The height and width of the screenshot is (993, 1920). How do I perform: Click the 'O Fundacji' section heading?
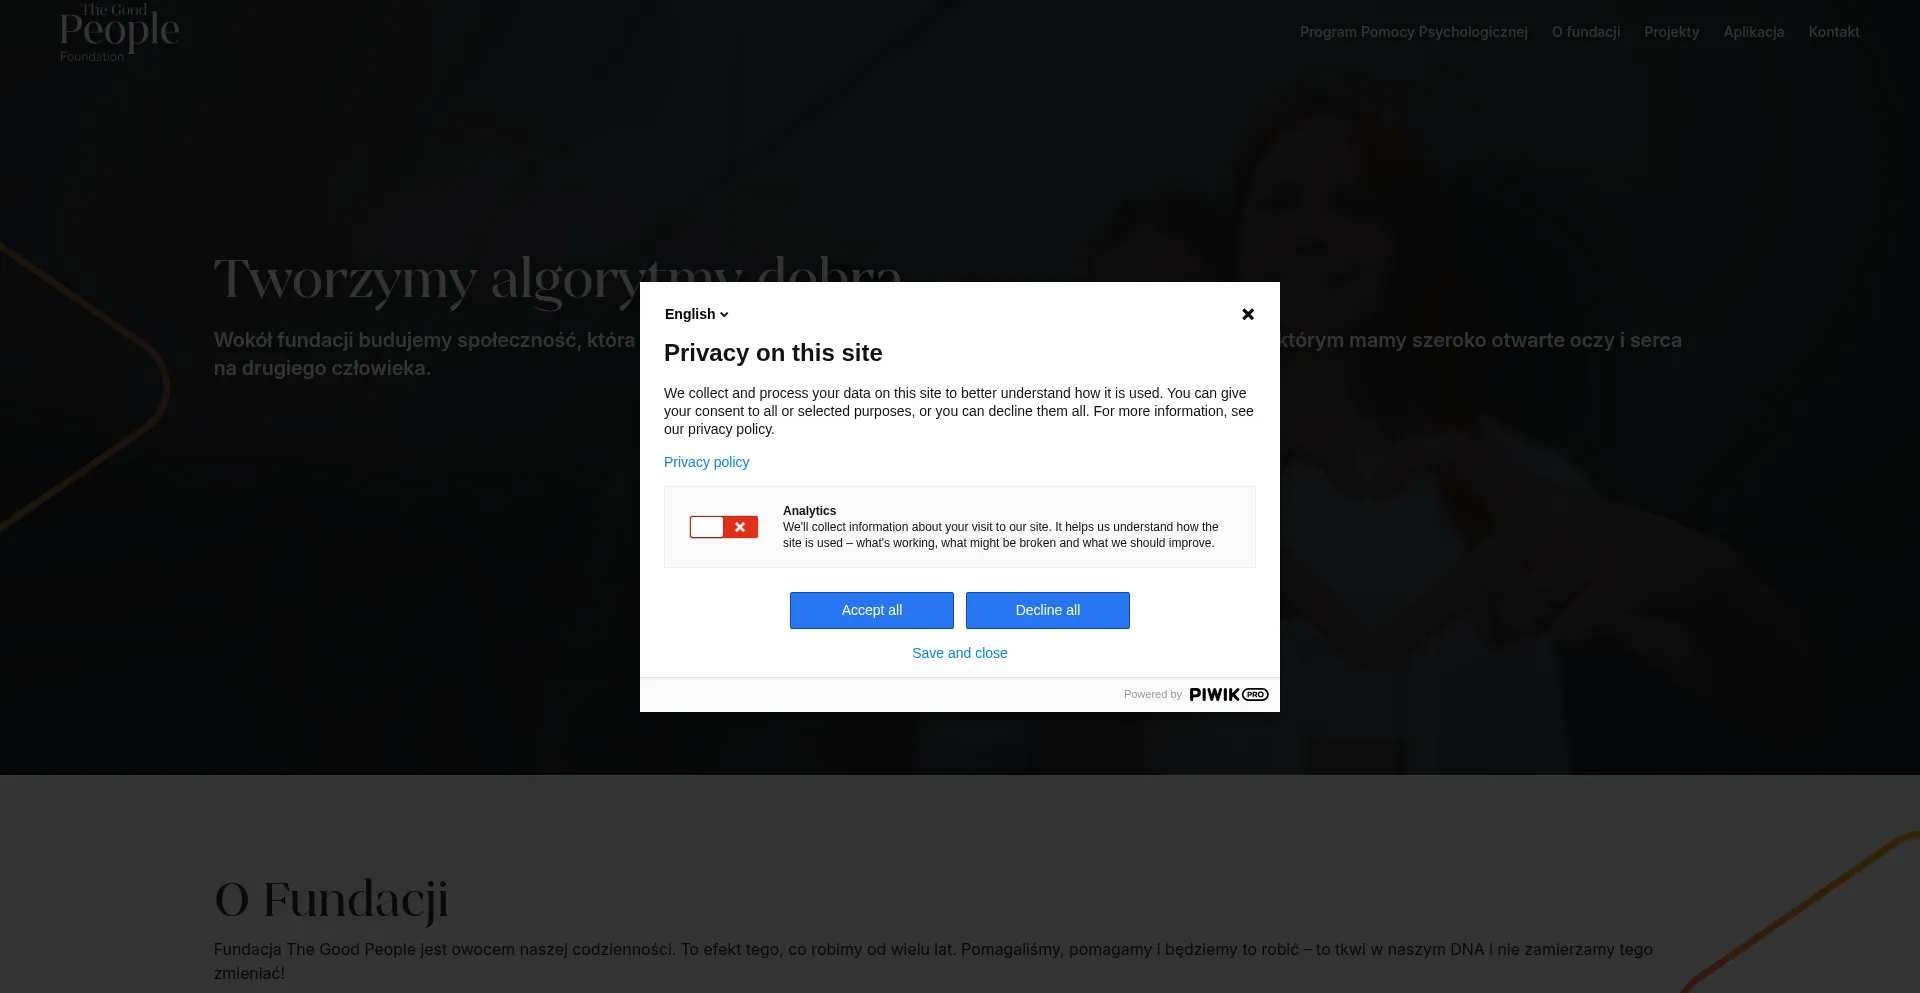[x=331, y=899]
